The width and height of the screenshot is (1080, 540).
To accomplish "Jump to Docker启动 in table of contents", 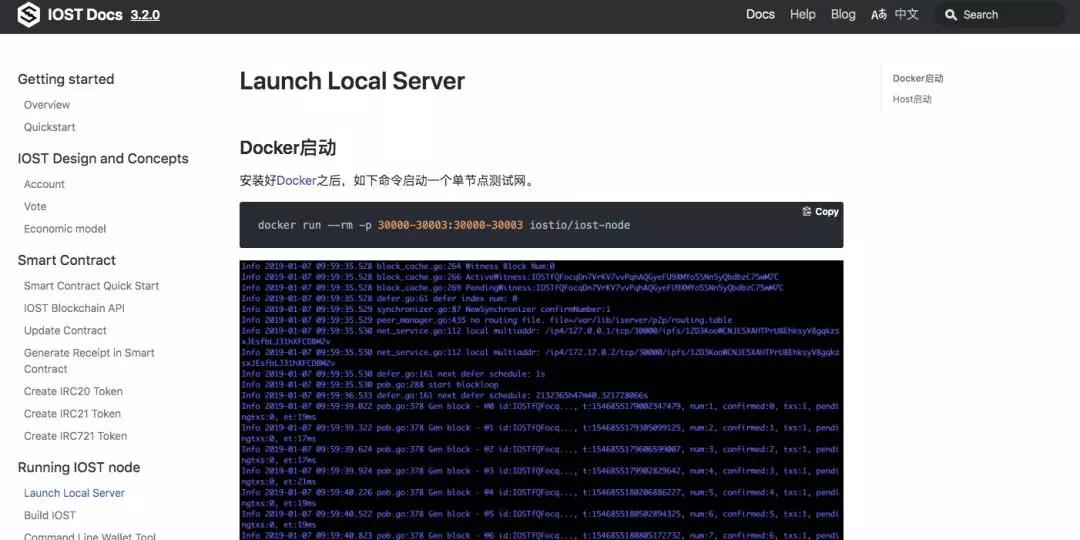I will (918, 79).
